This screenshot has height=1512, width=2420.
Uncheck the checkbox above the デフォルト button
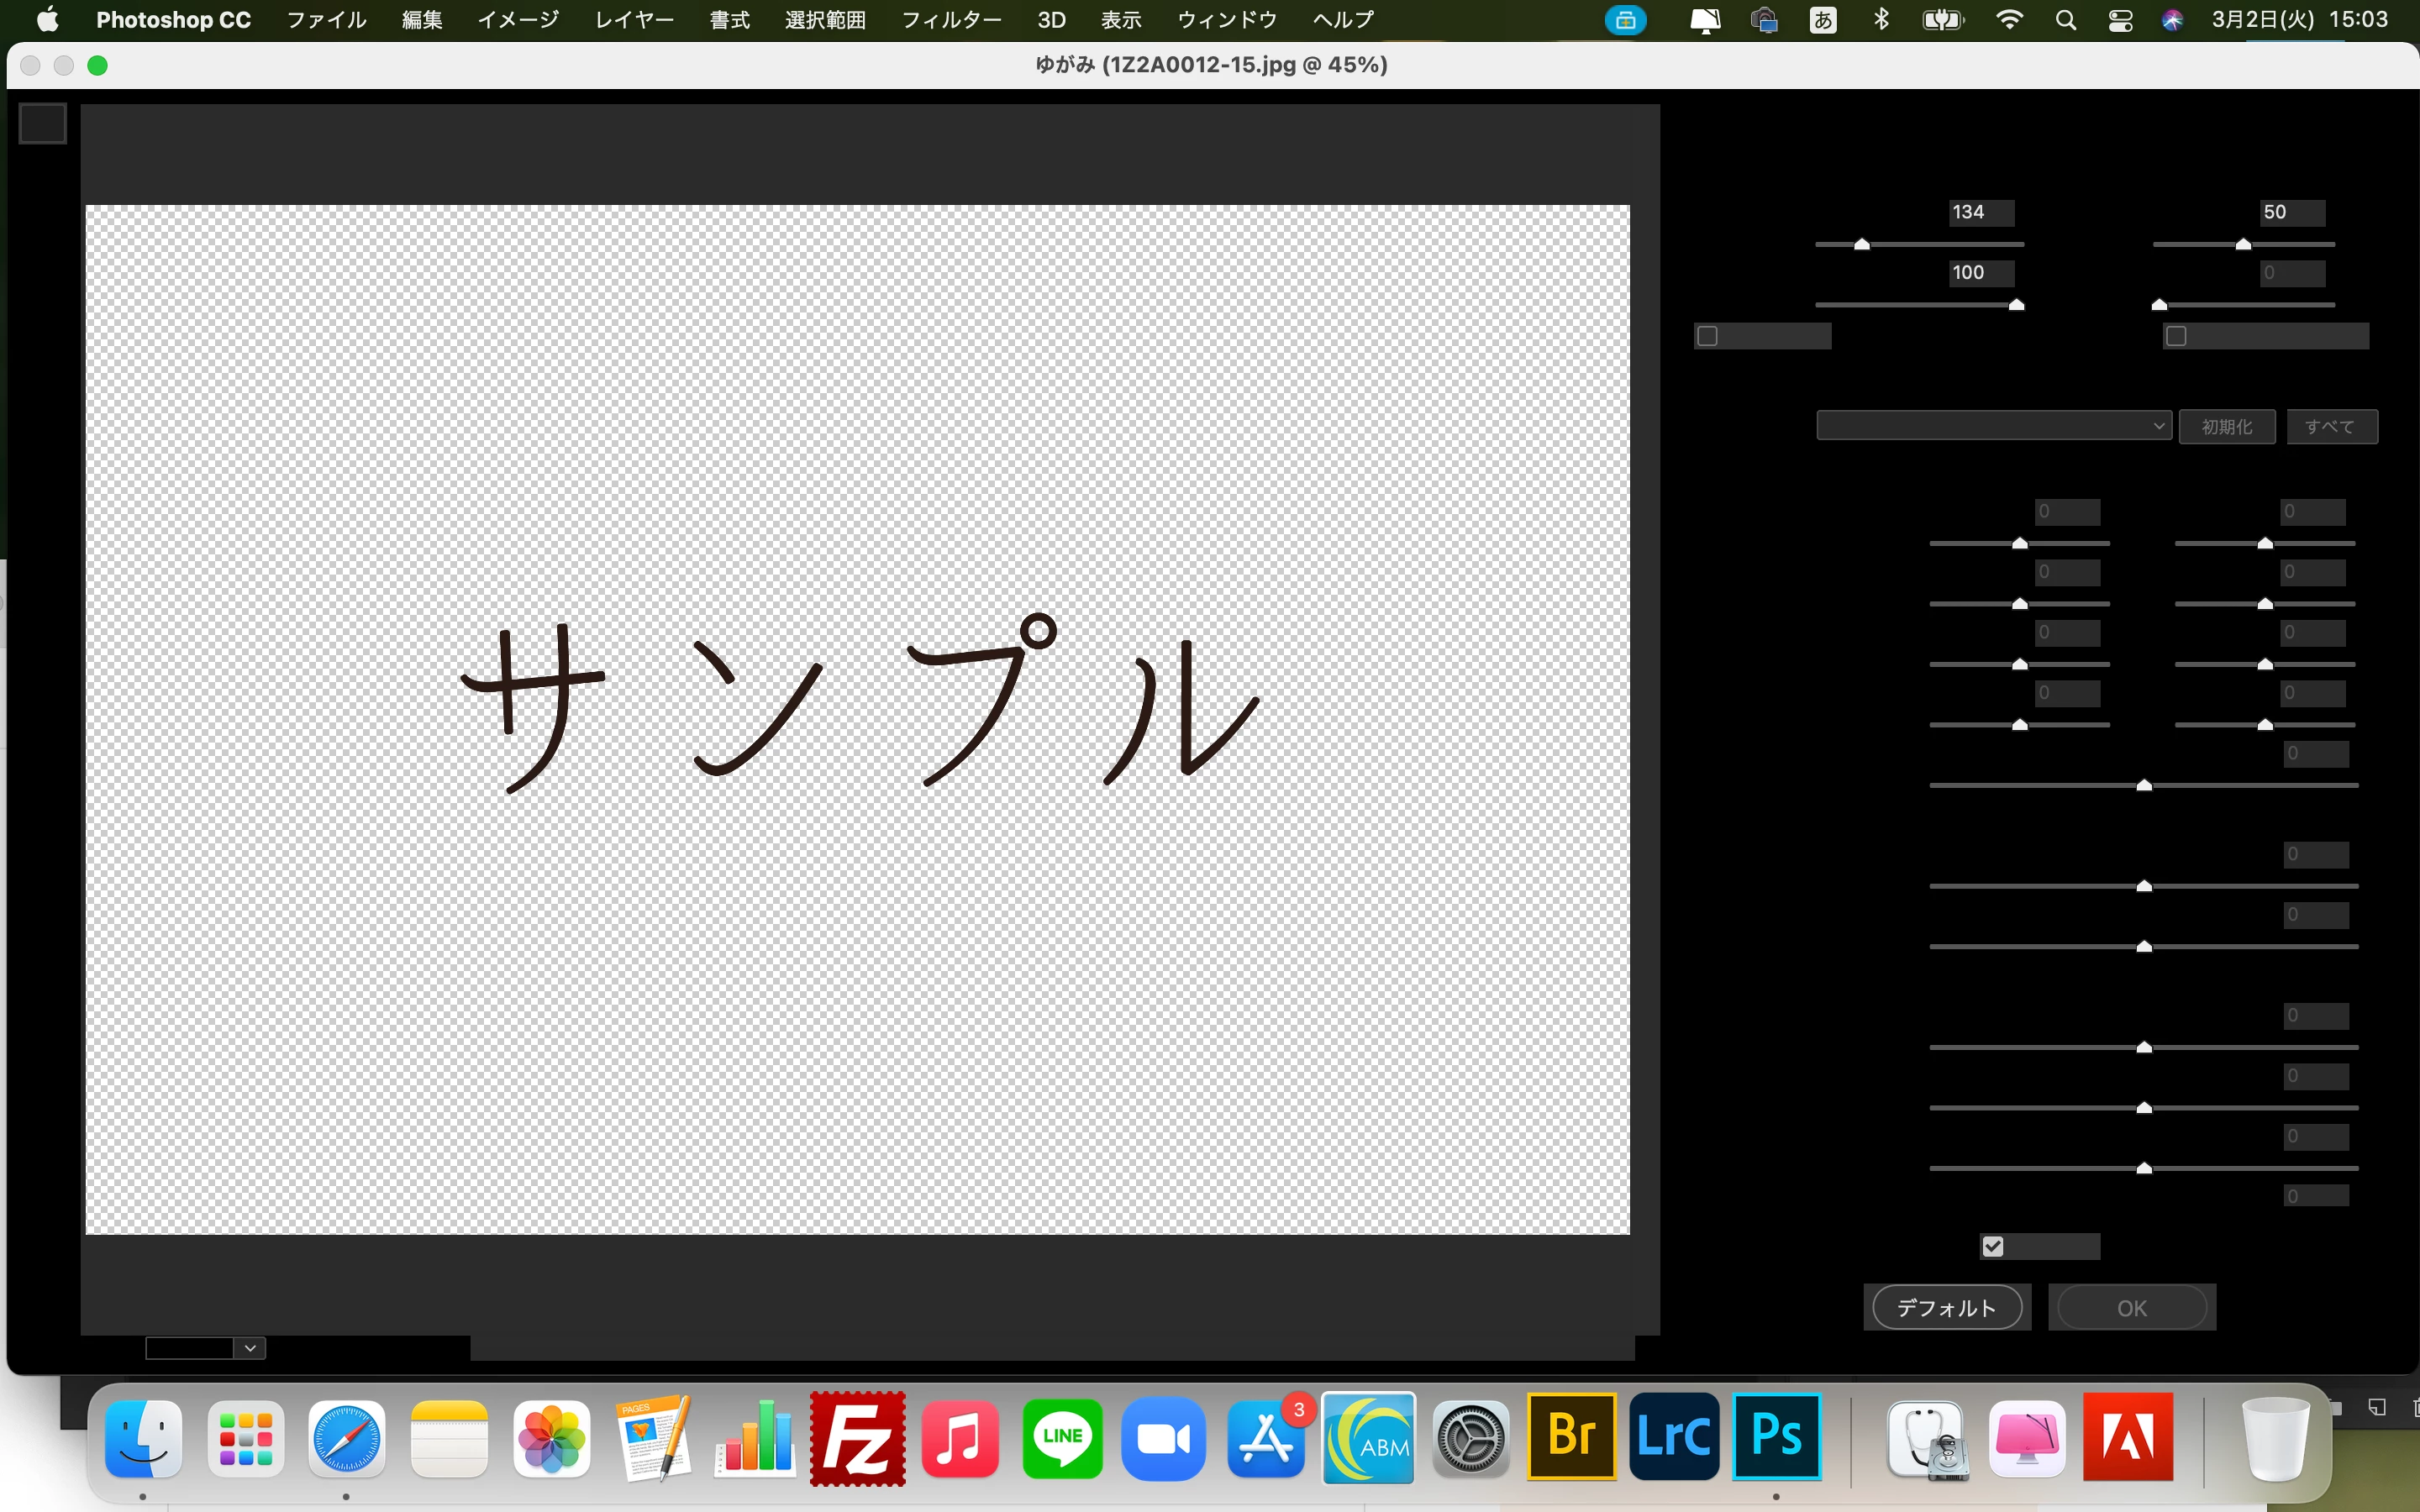point(1993,1246)
